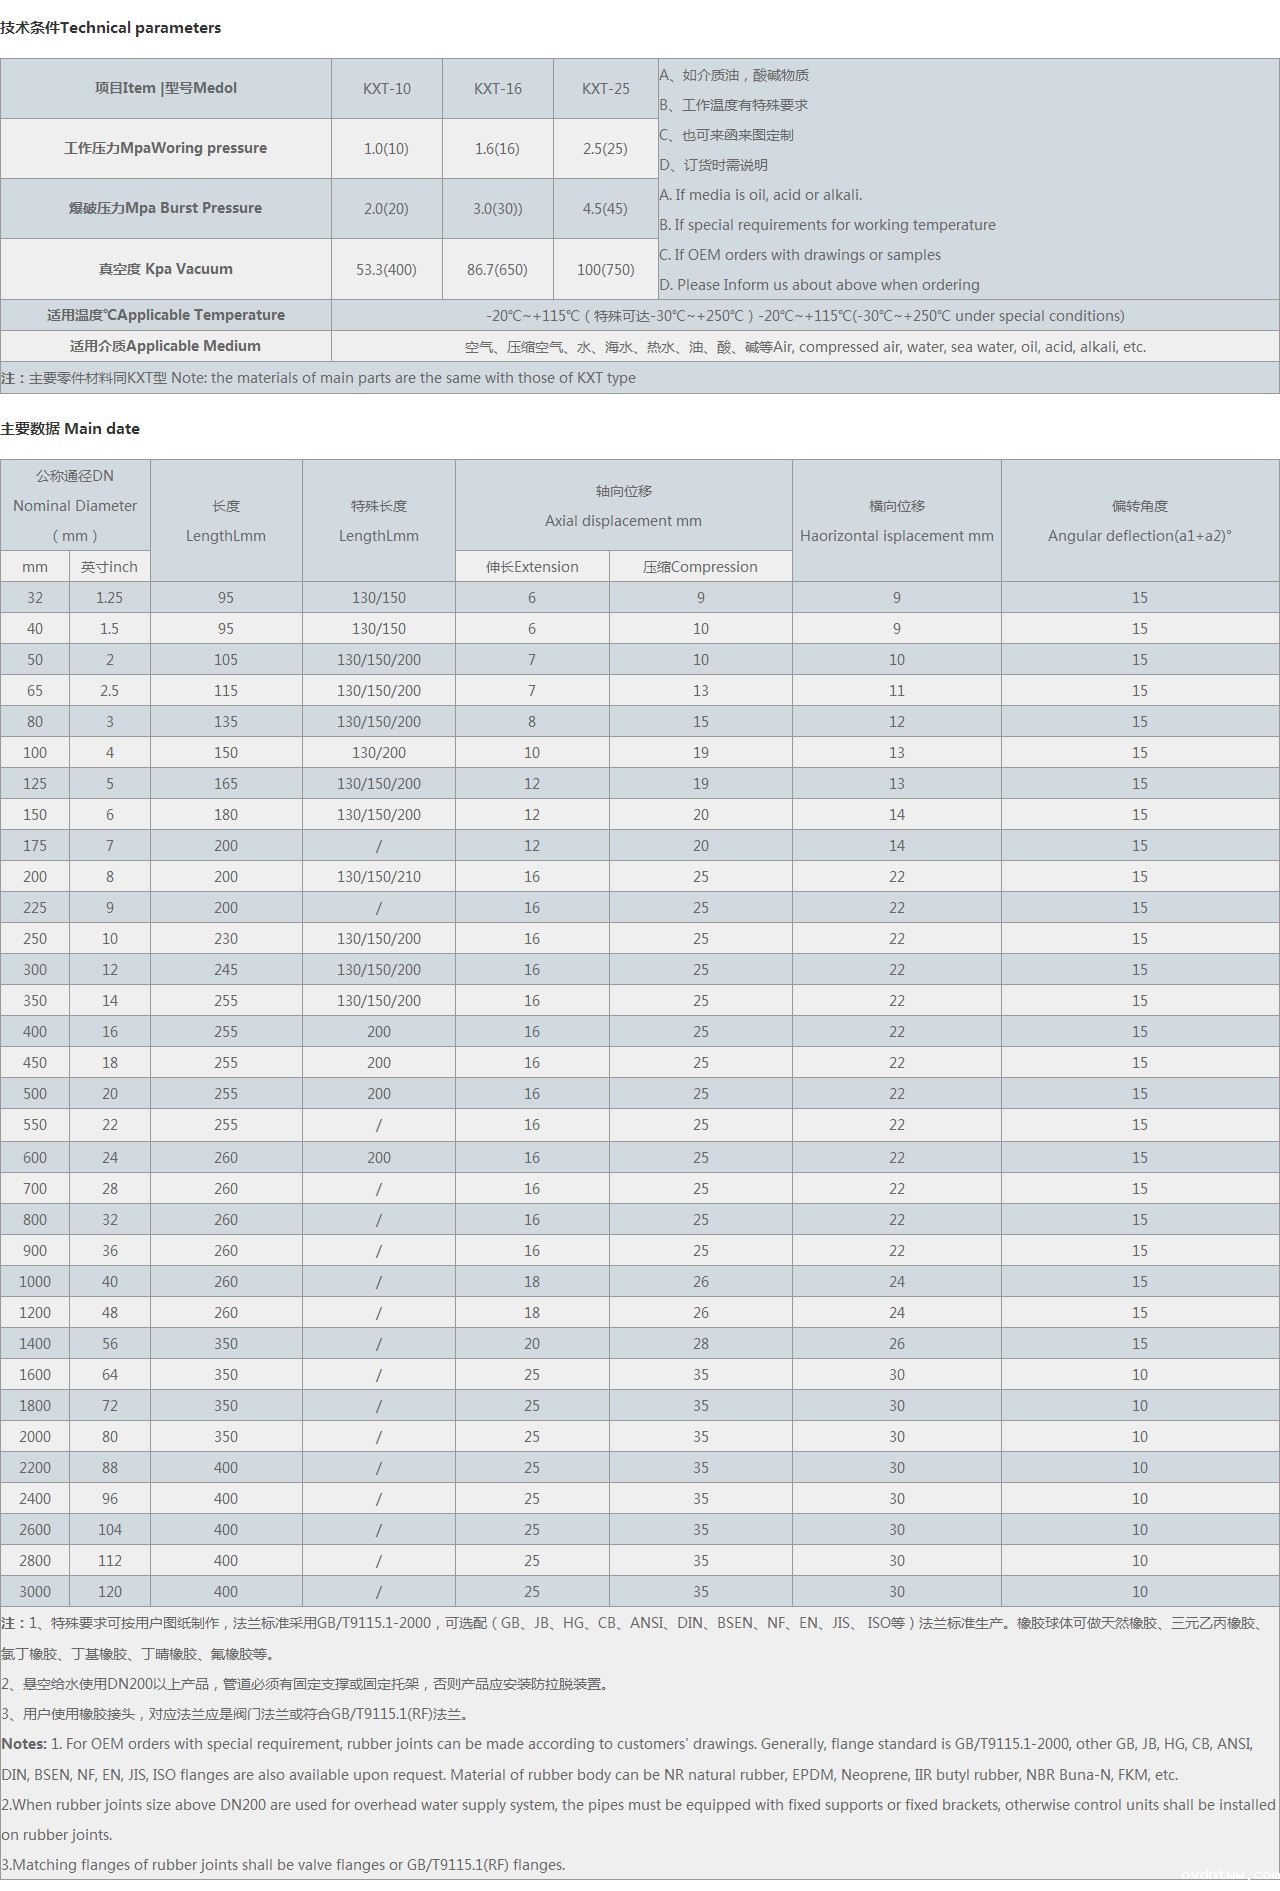Click the Technical parameters heading
This screenshot has width=1280, height=1891.
pyautogui.click(x=111, y=28)
